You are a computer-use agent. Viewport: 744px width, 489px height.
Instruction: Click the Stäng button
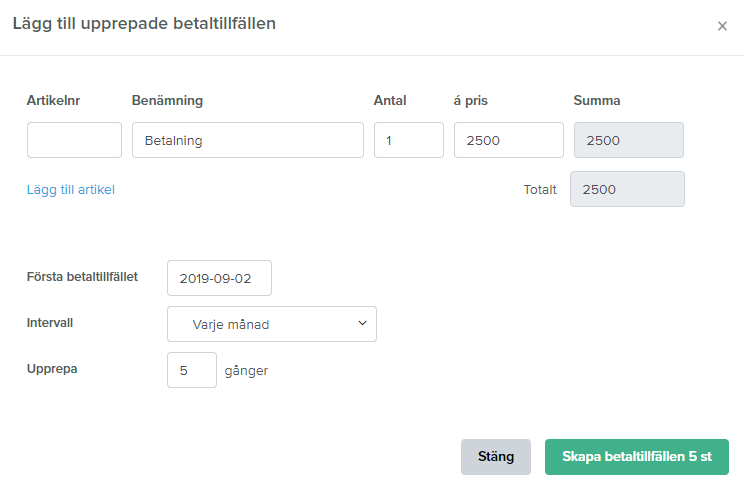(496, 457)
